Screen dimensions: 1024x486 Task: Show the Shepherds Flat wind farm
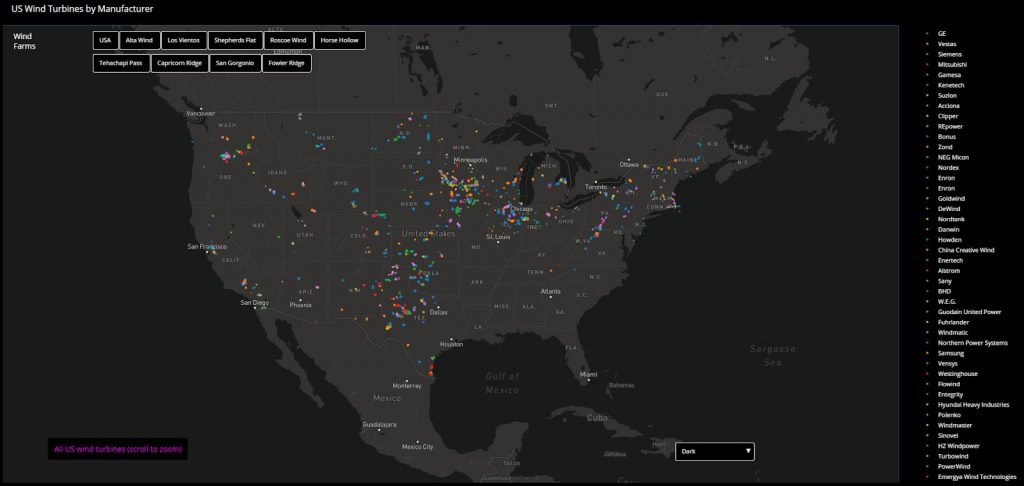(x=236, y=40)
